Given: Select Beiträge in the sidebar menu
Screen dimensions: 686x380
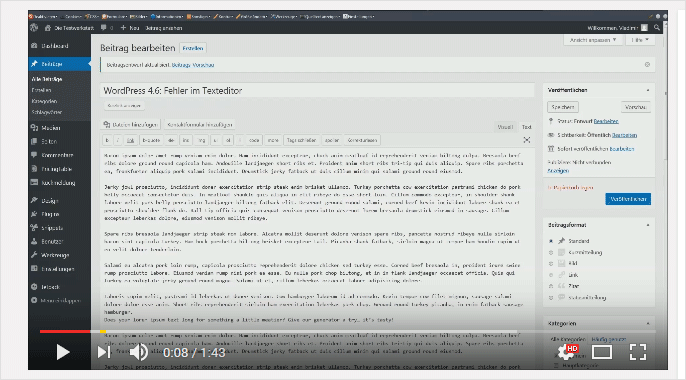Looking at the screenshot, I should 60,64.
